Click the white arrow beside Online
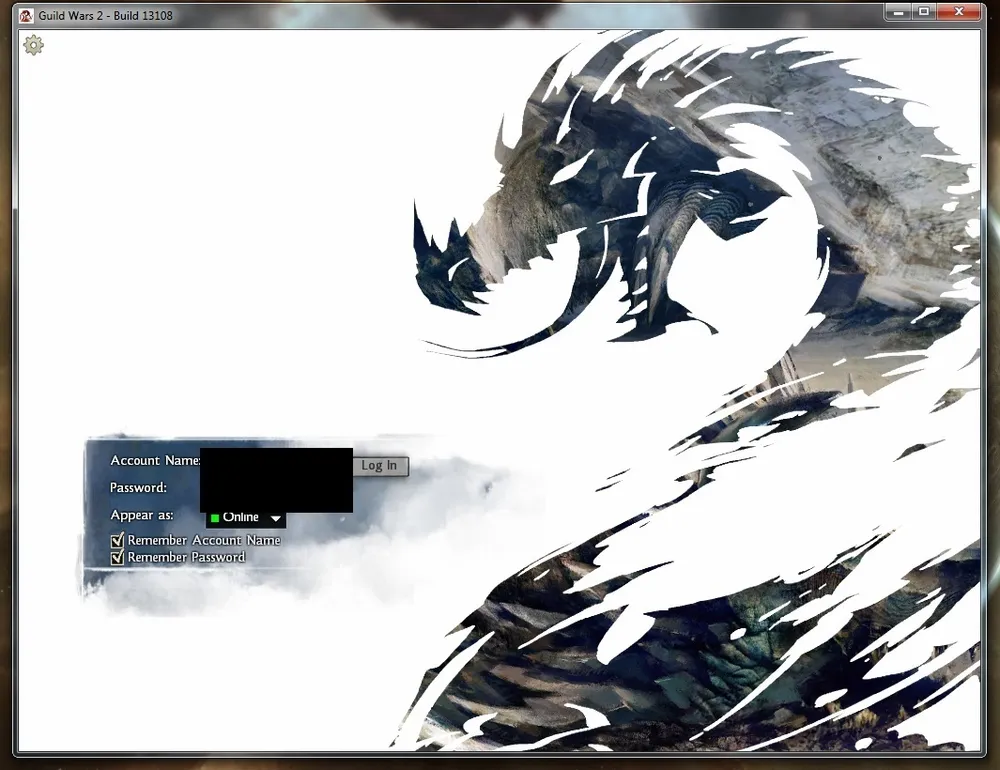This screenshot has height=770, width=1000. coord(276,518)
